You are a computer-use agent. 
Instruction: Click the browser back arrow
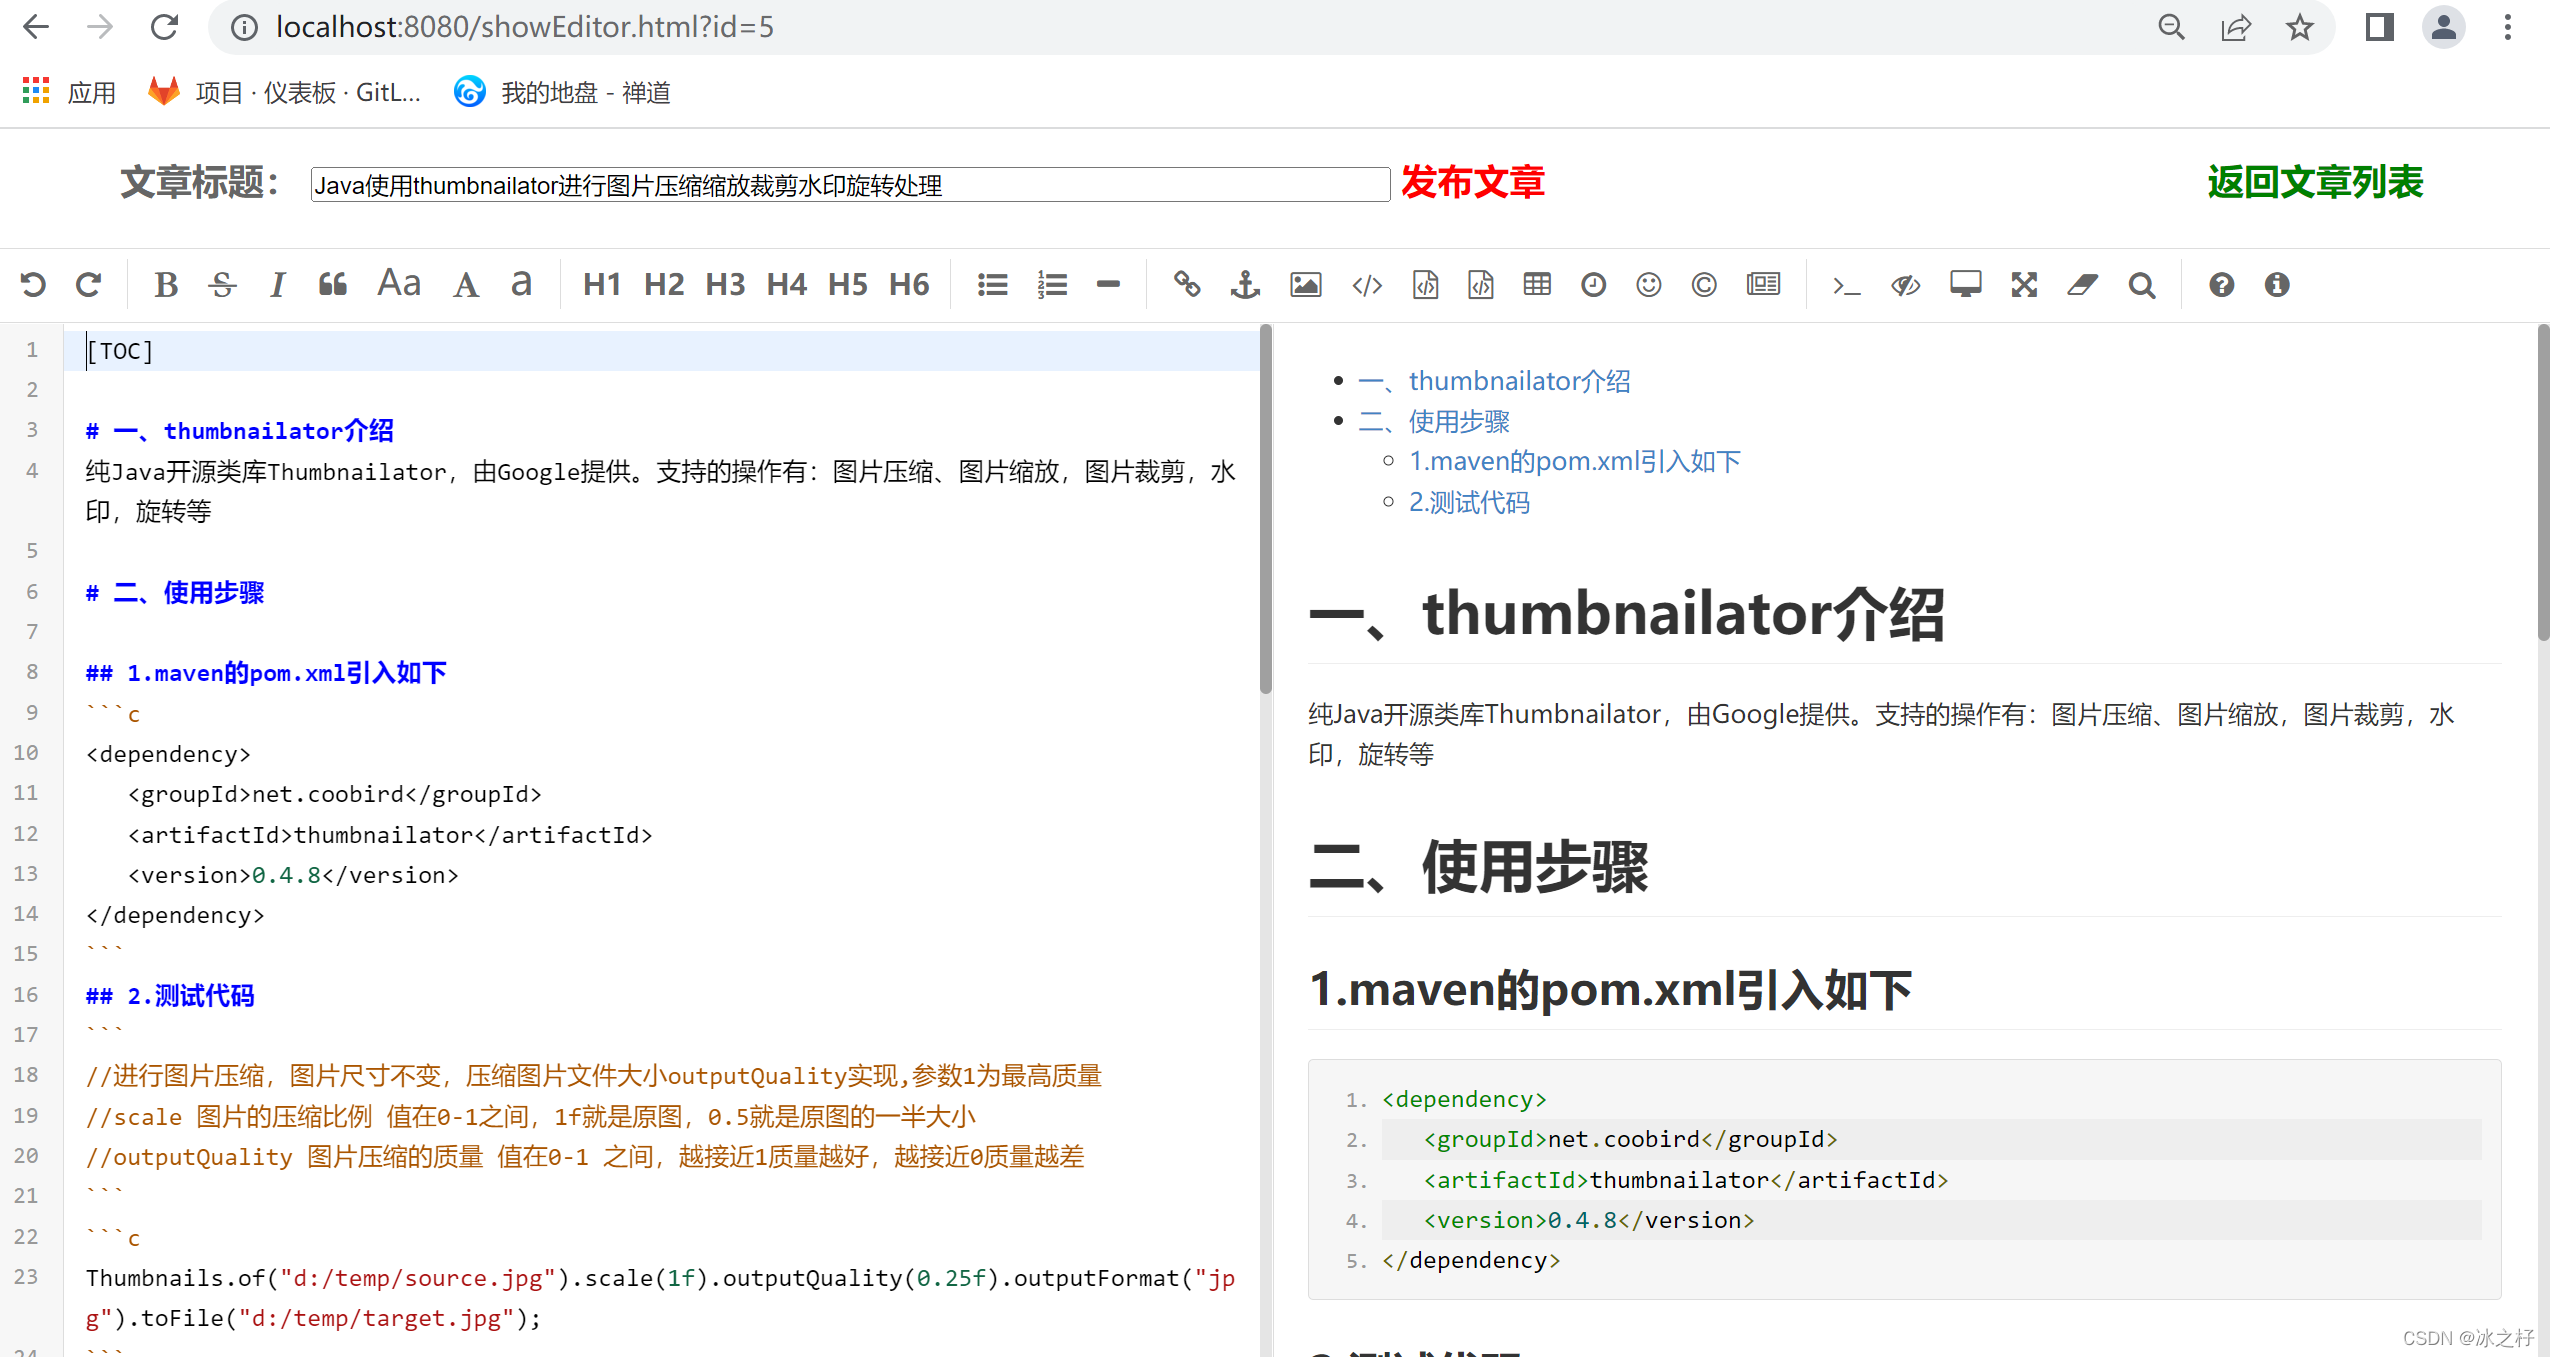36,27
